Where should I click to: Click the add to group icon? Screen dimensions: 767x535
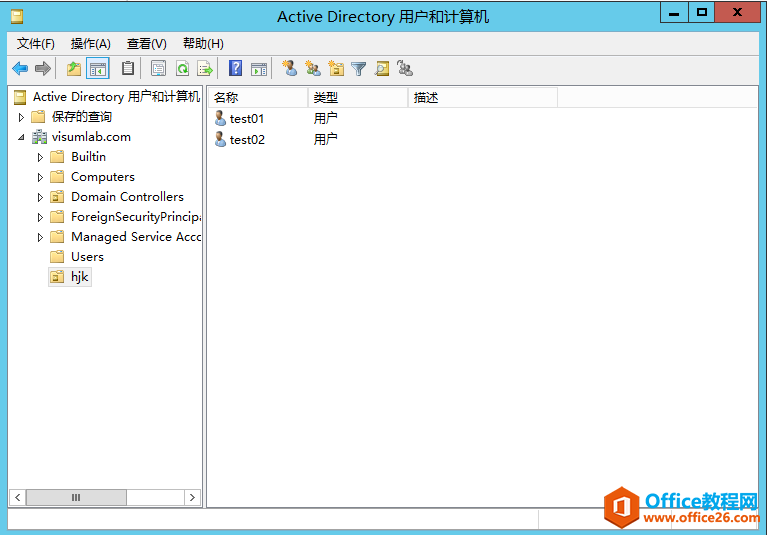point(405,68)
